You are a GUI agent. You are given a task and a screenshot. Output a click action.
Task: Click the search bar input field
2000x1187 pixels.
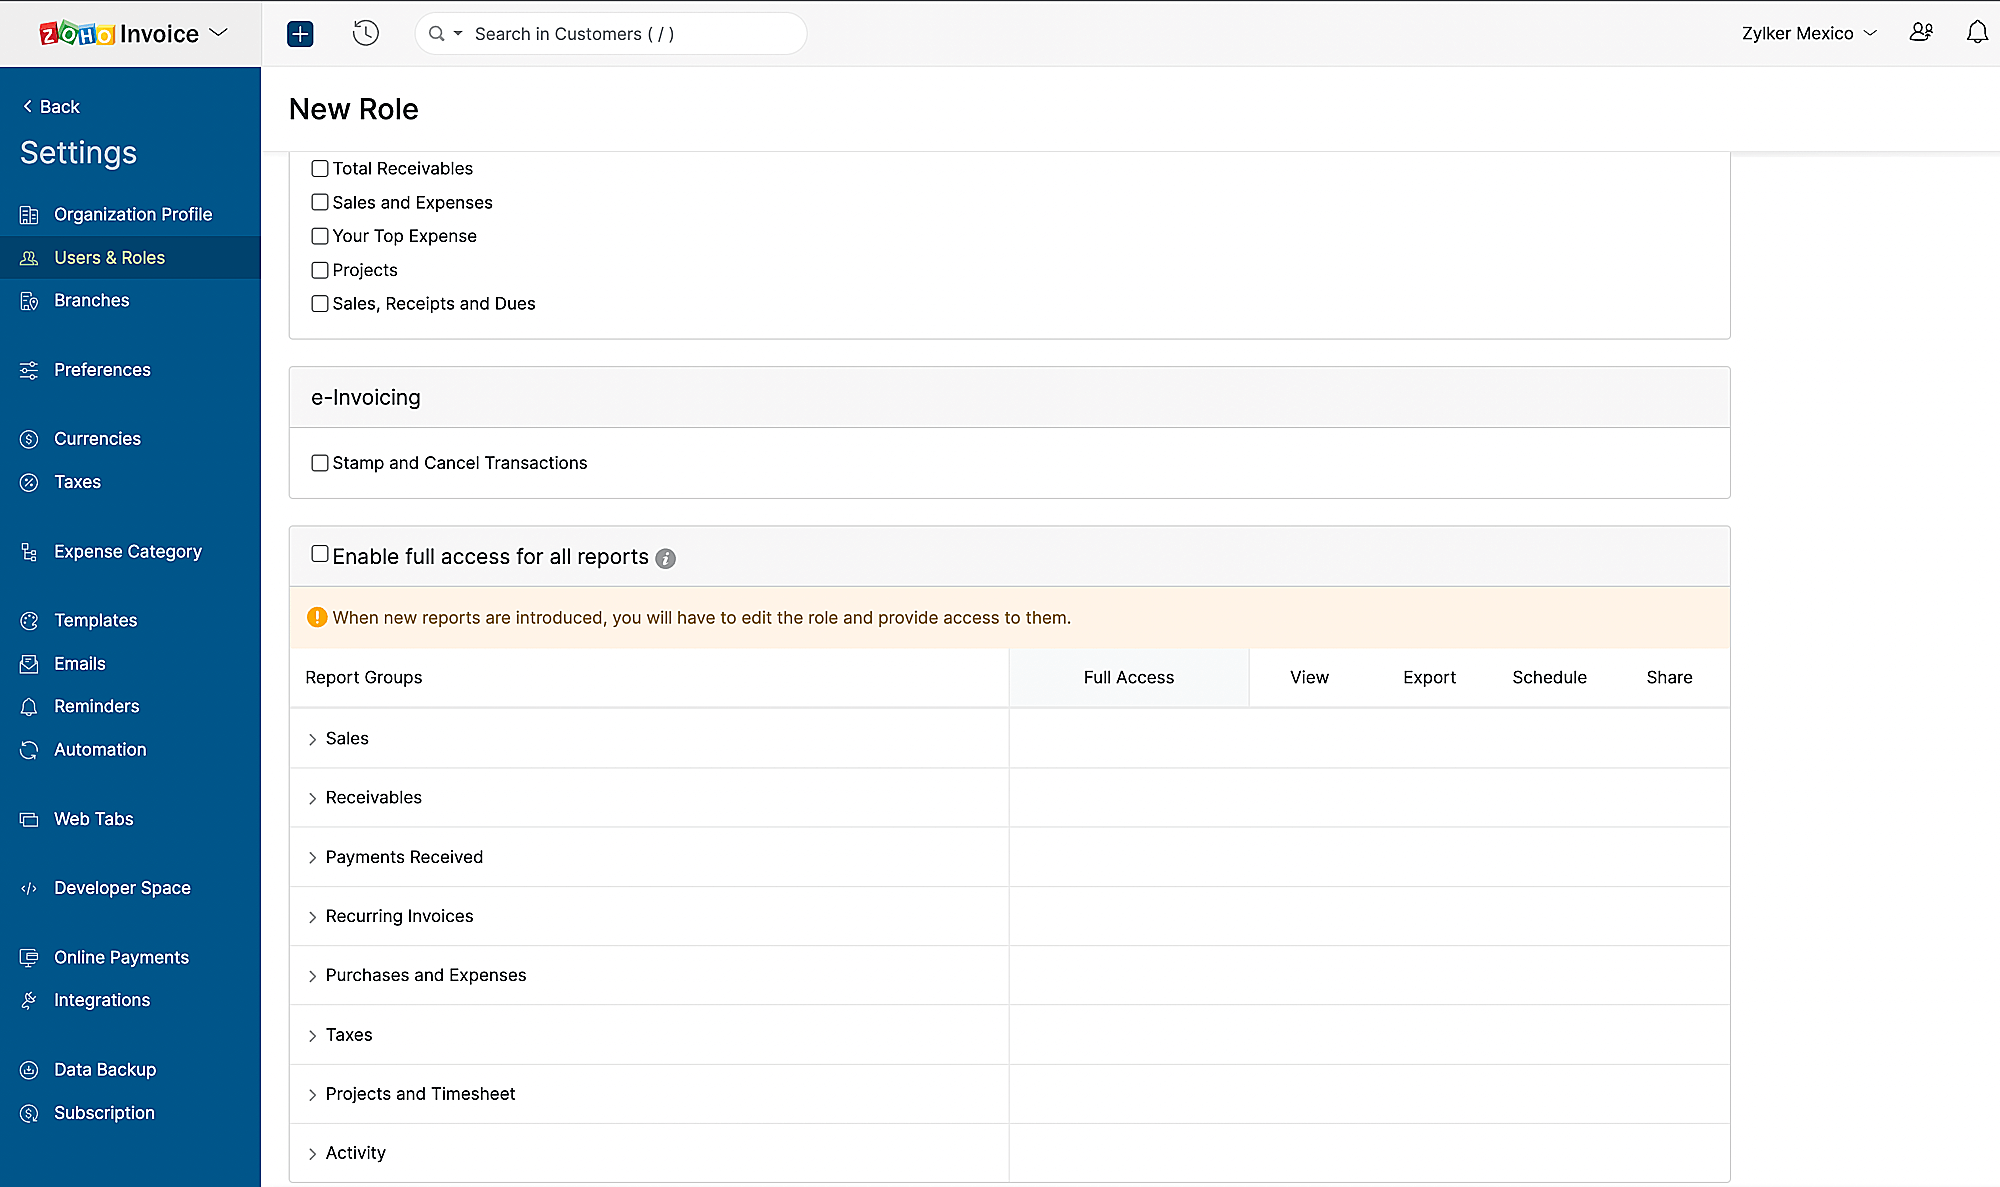click(610, 33)
